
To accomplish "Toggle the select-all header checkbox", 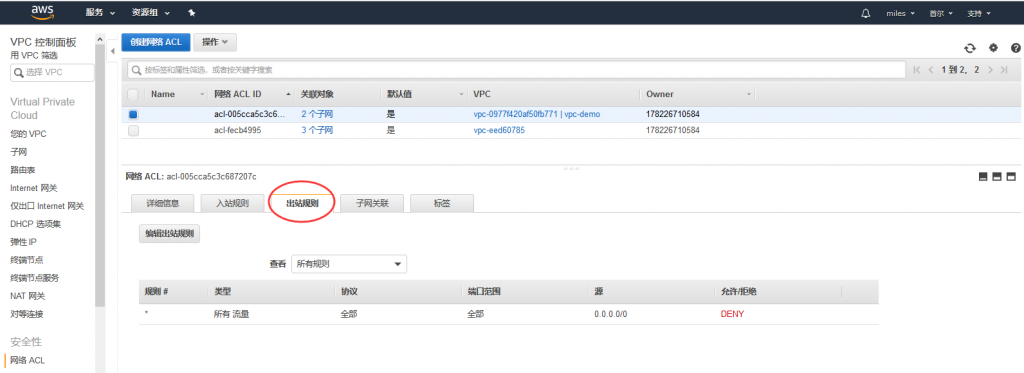I will (x=133, y=94).
